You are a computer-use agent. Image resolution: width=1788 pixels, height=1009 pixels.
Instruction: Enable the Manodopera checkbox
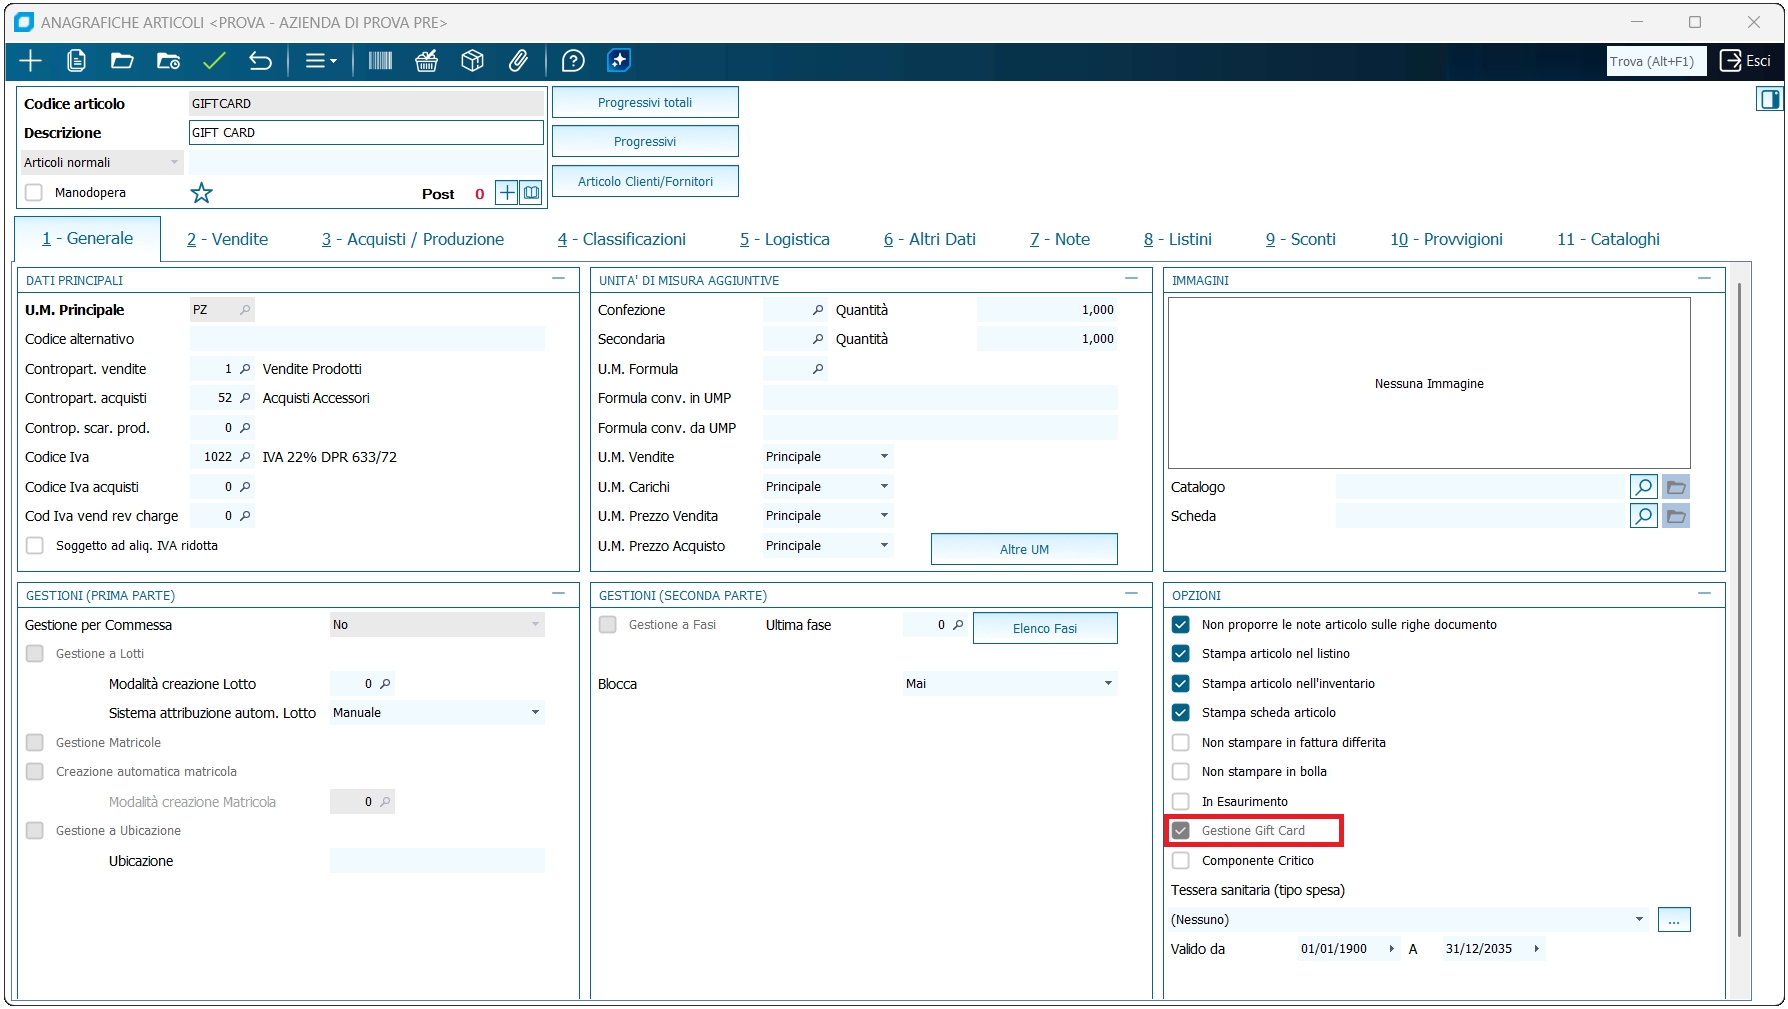coord(35,193)
